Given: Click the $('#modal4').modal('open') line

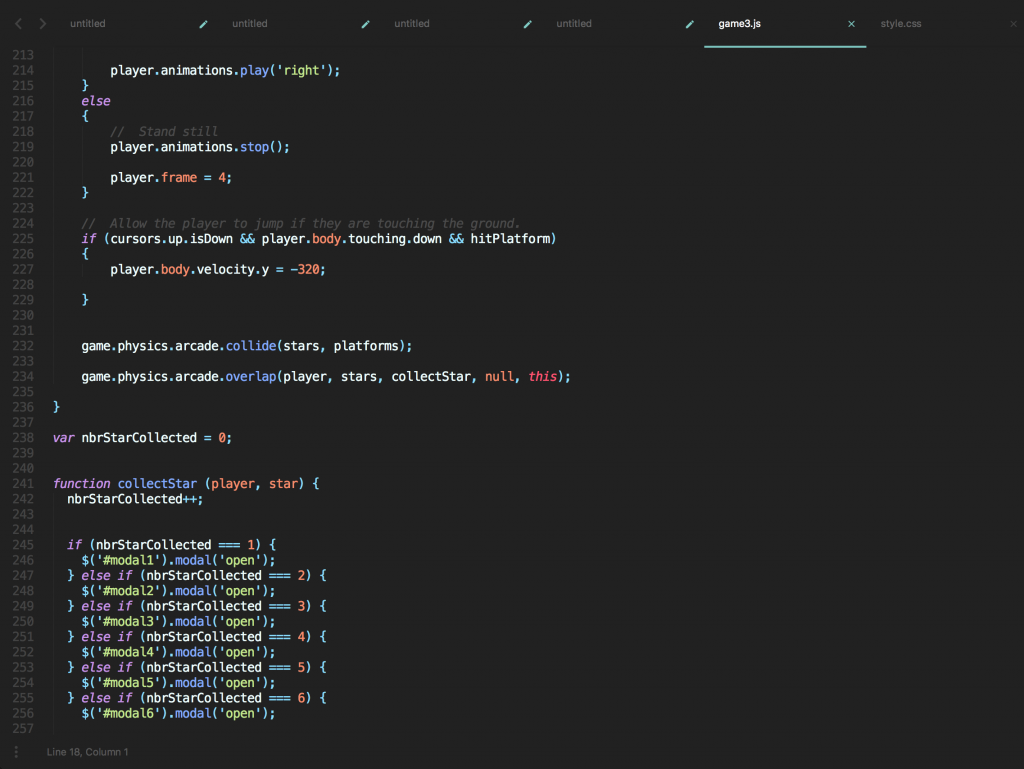Looking at the screenshot, I should pos(178,652).
